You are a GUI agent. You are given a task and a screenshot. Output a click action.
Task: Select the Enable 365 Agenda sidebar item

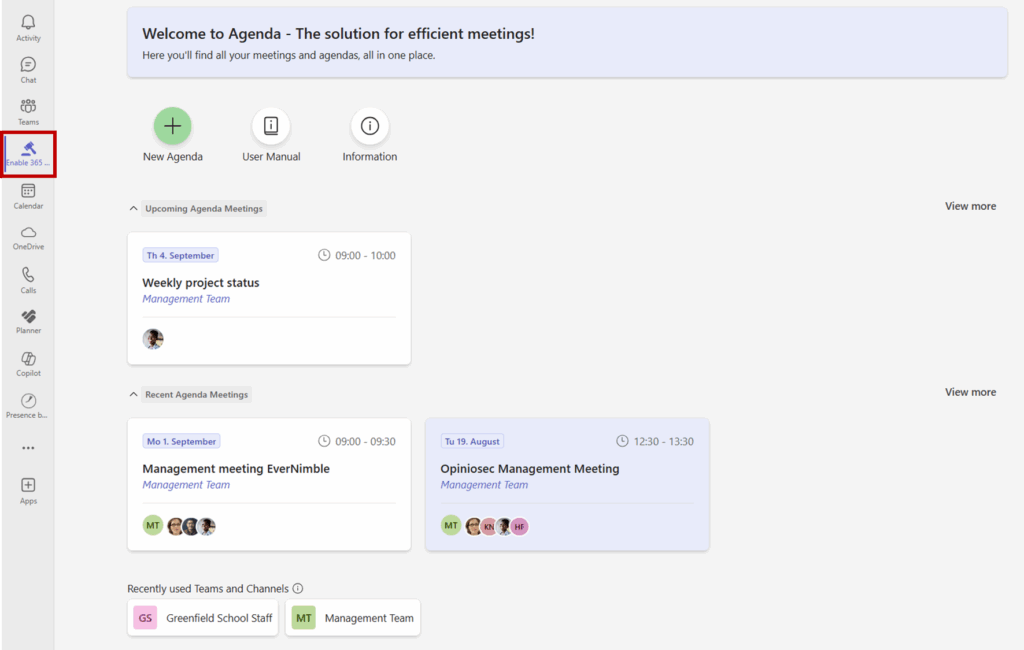click(x=27, y=153)
